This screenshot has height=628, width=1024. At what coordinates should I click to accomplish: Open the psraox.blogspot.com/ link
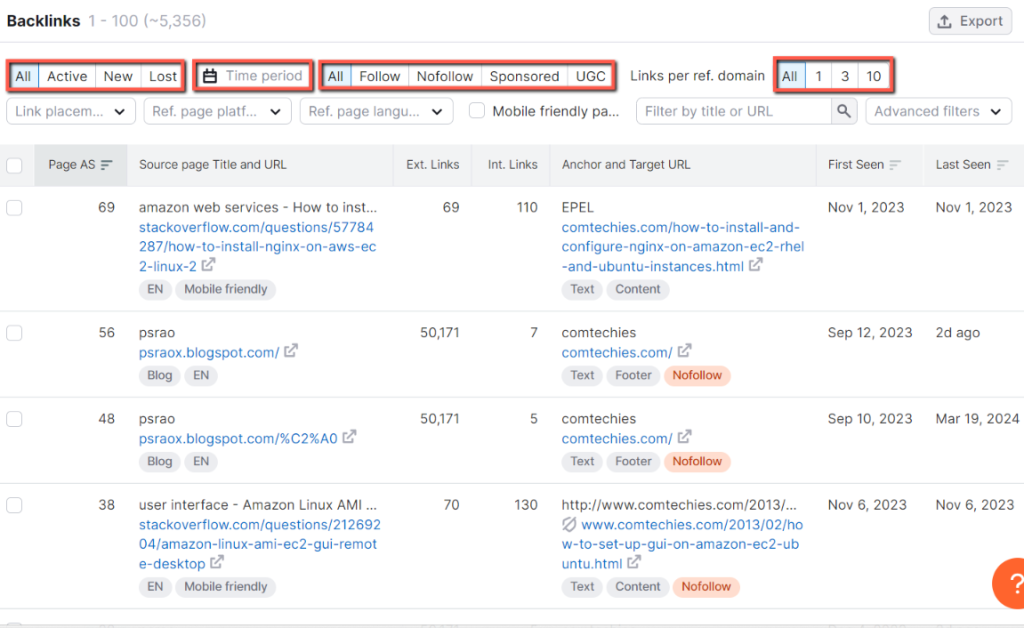(x=209, y=353)
